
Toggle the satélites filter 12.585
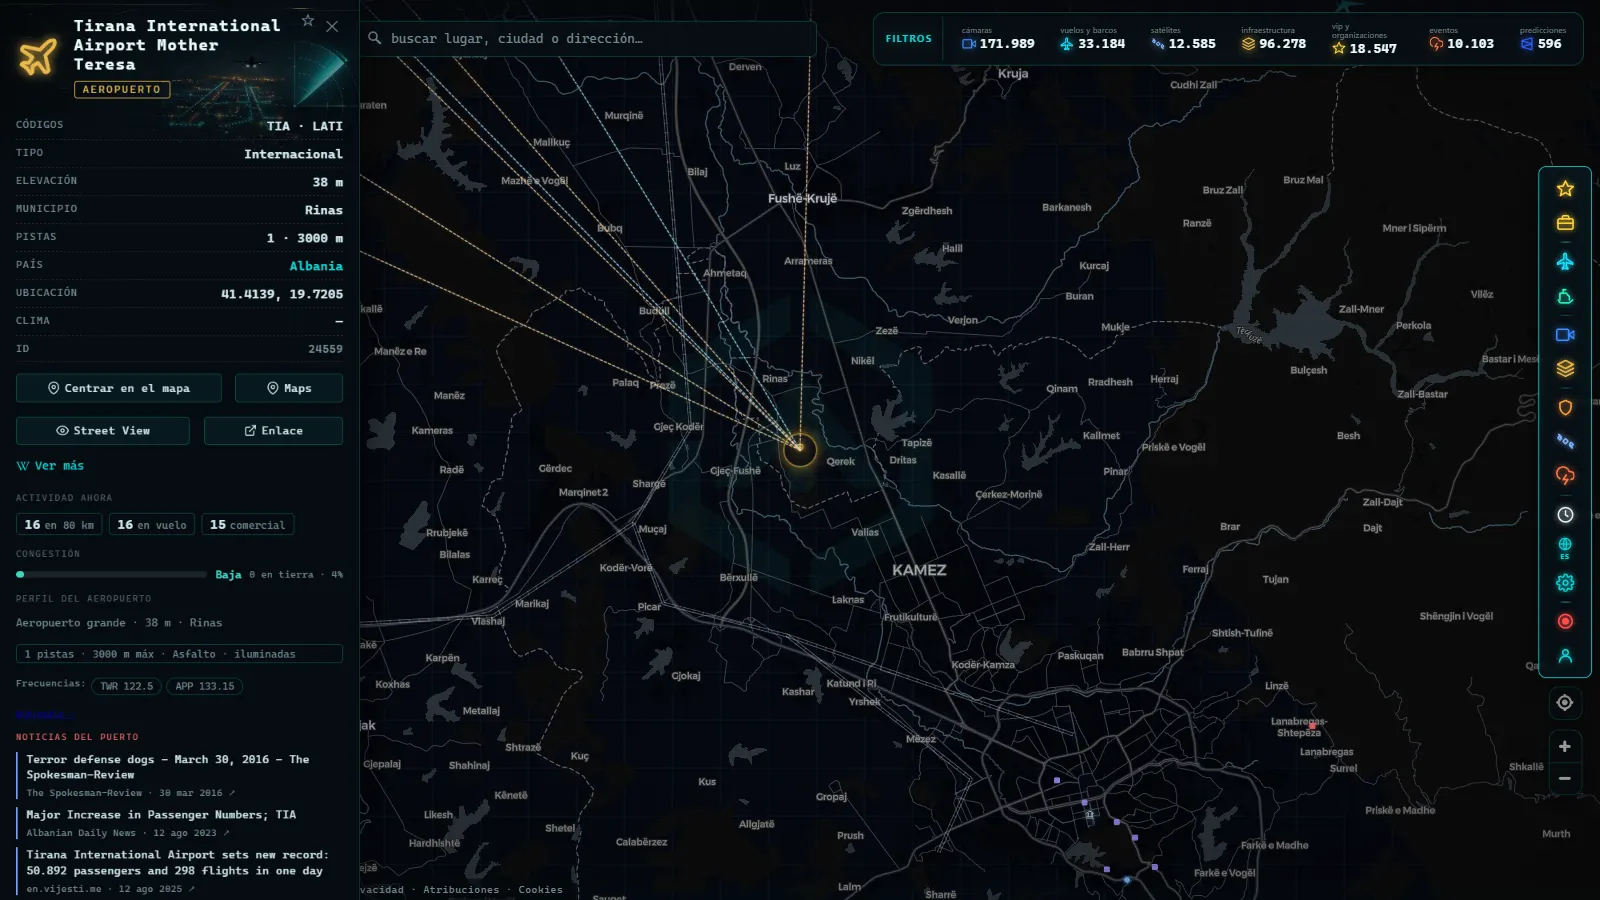tap(1183, 39)
